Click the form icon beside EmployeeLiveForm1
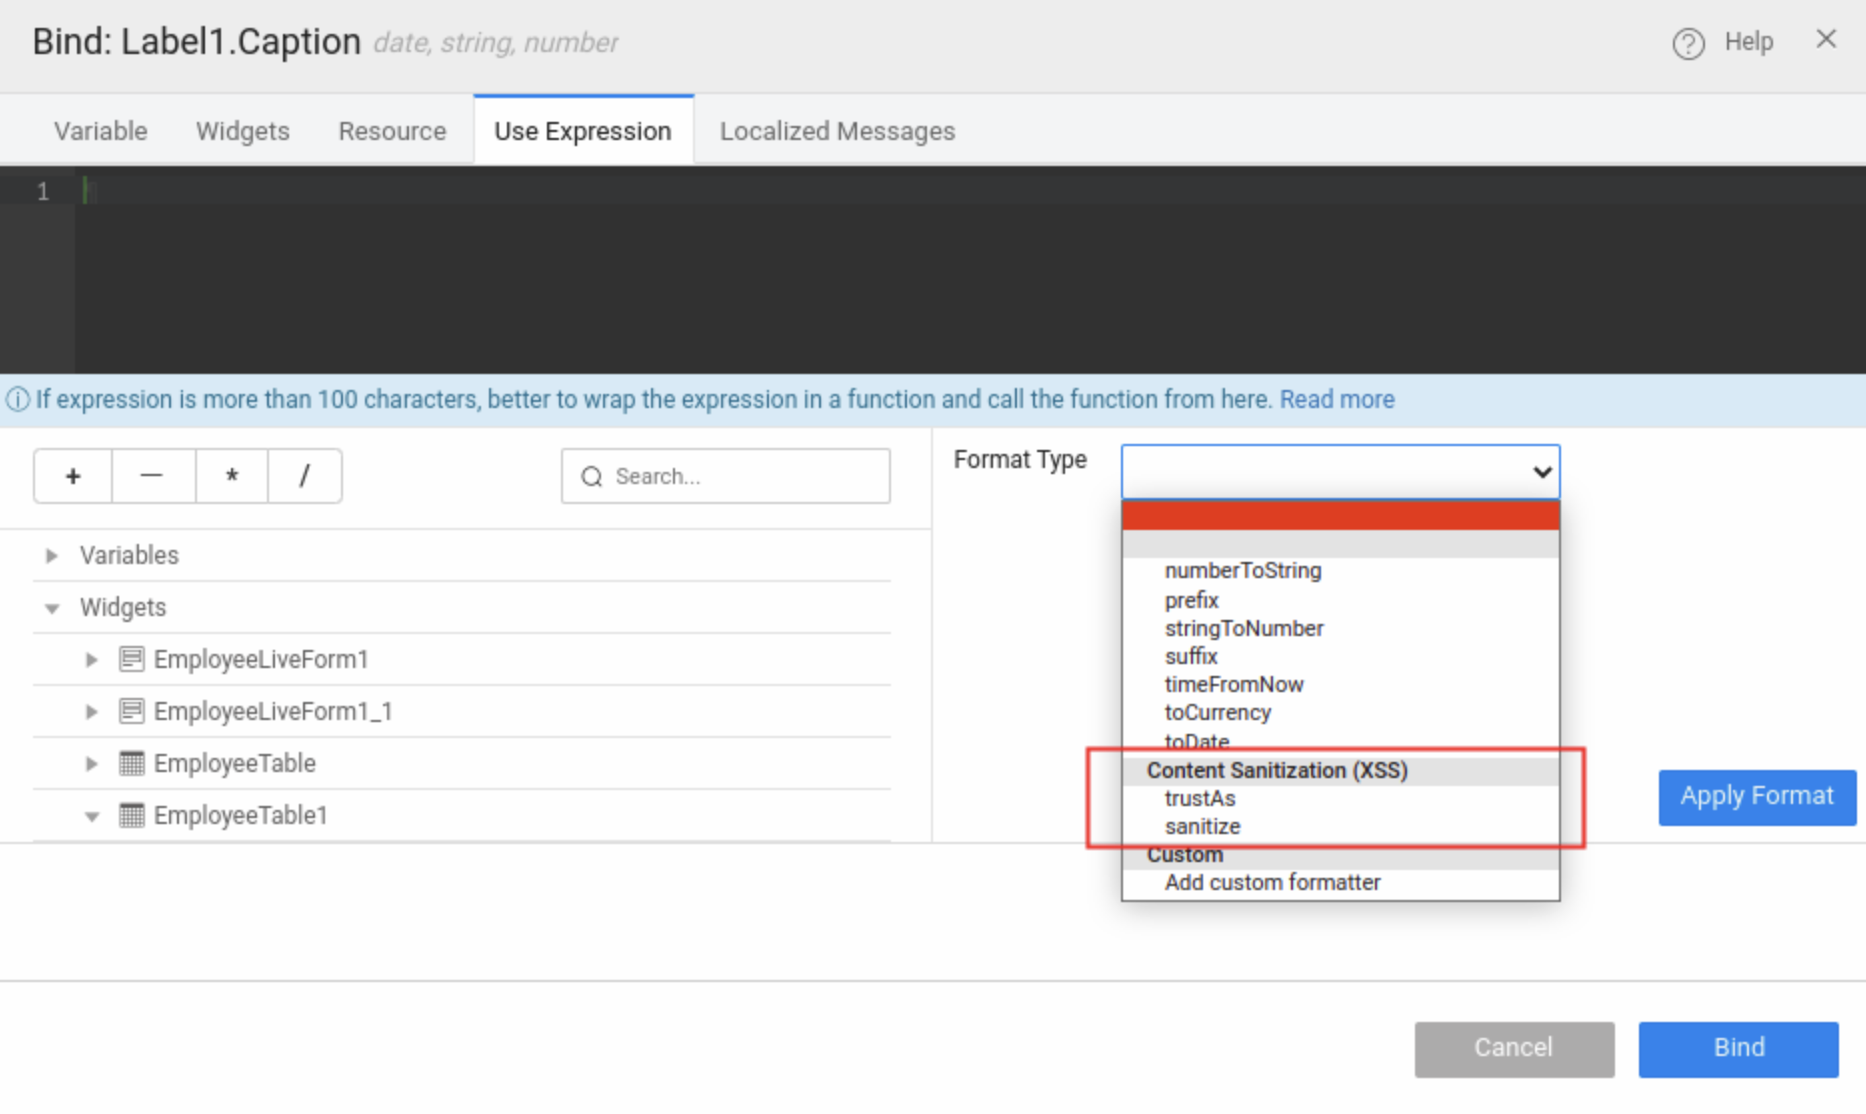Screen dimensions: 1866x1114 coord(132,658)
